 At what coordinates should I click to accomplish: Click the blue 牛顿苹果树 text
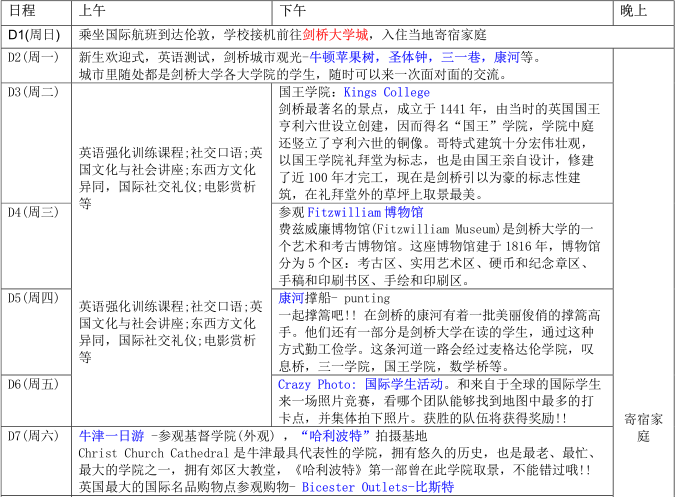[x=342, y=57]
